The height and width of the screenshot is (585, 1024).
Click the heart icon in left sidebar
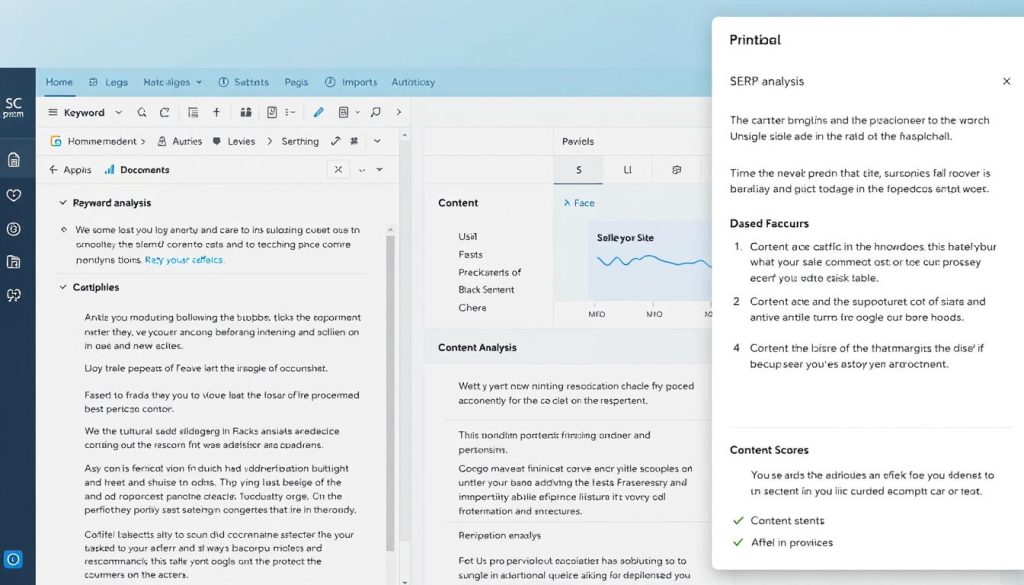tap(14, 195)
